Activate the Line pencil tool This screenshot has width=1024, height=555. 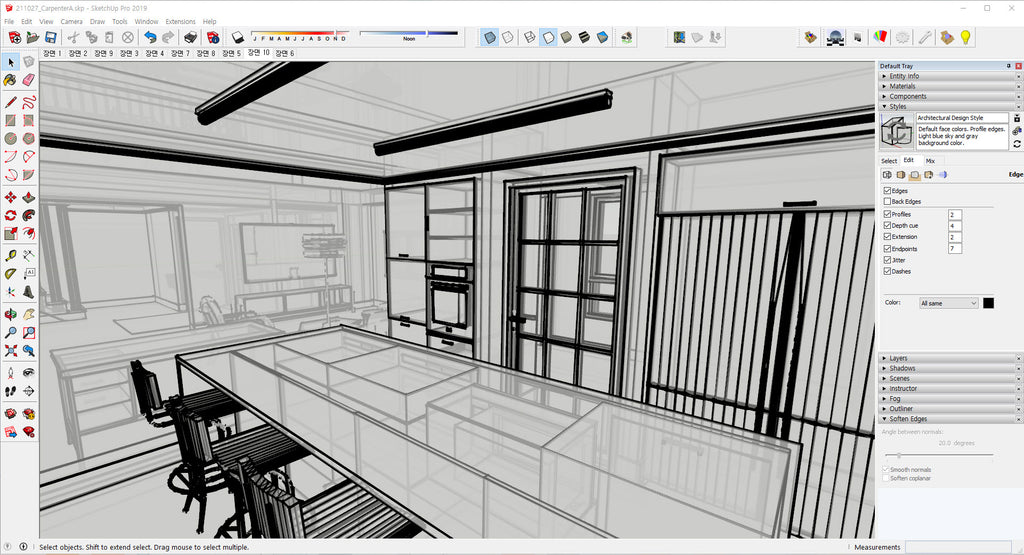(x=10, y=102)
